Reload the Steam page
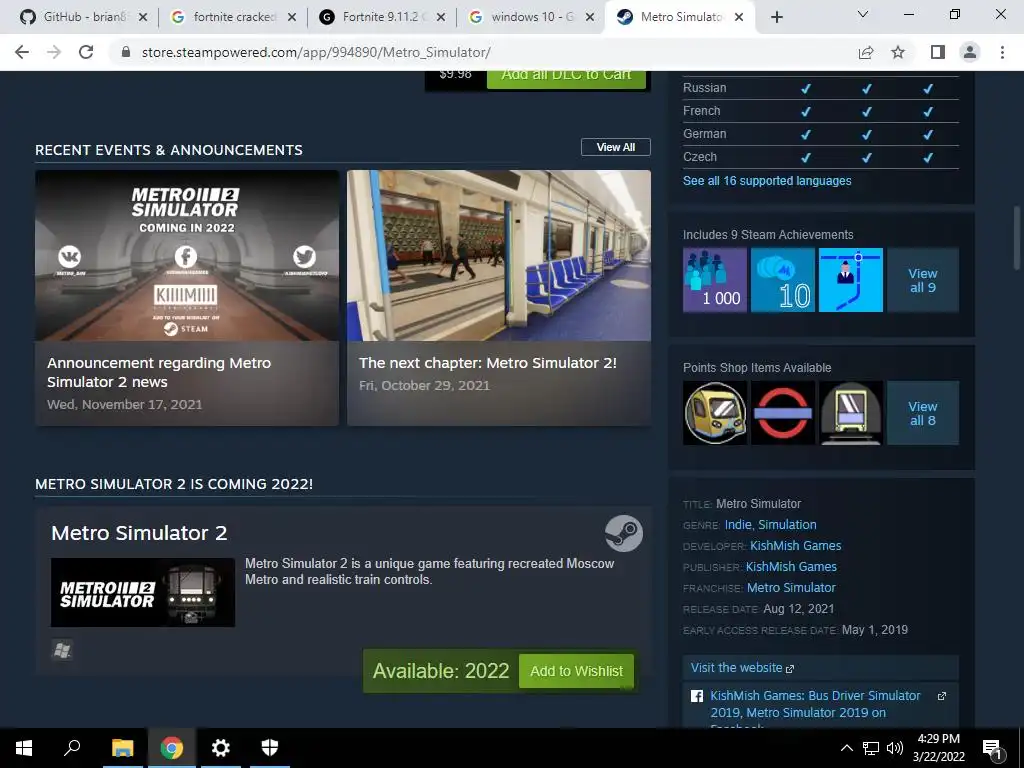This screenshot has width=1024, height=768. coord(86,52)
